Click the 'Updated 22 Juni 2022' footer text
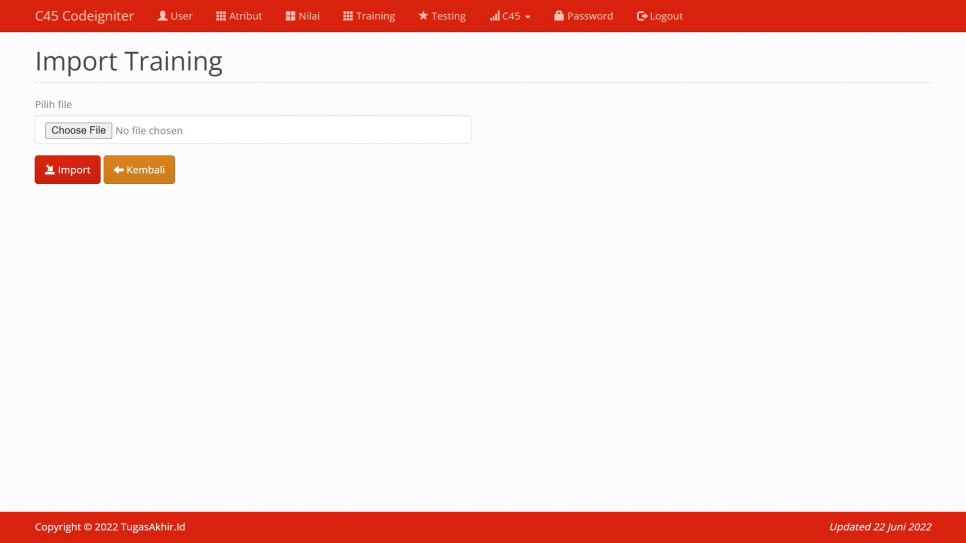The width and height of the screenshot is (966, 543). 879,527
